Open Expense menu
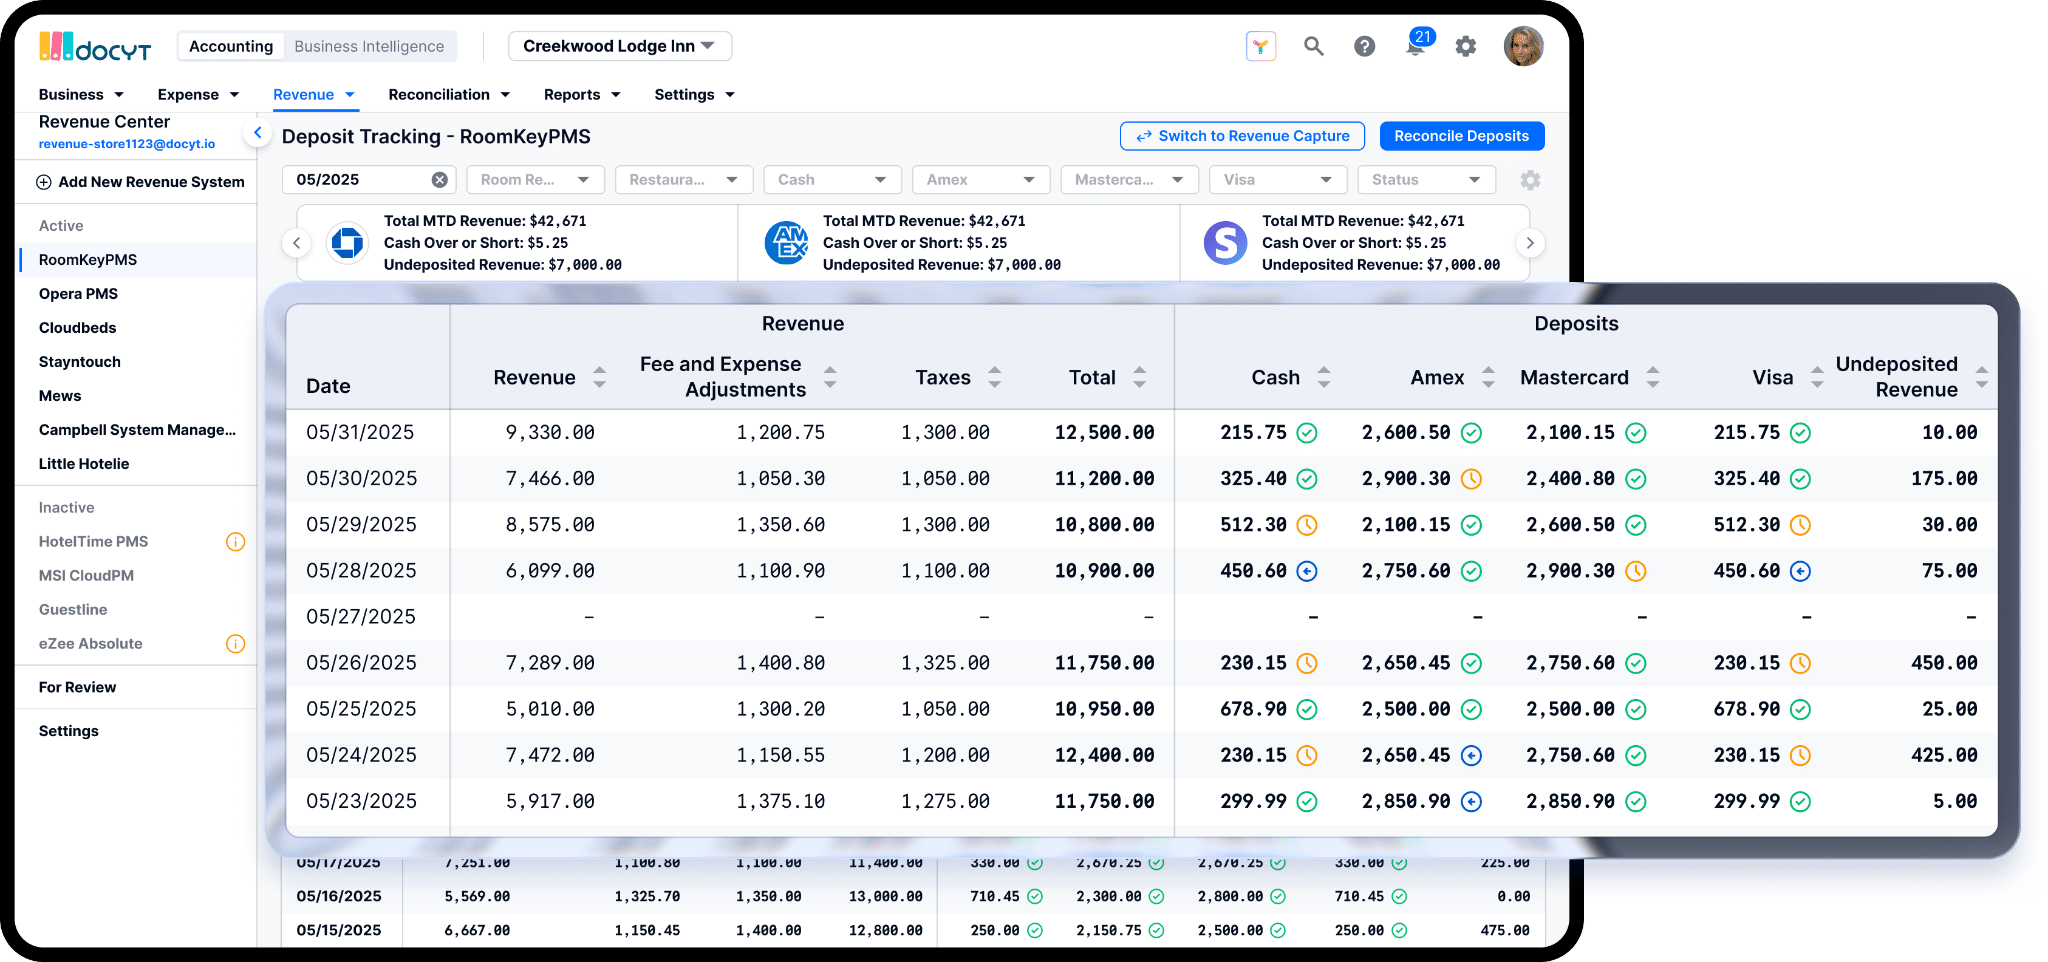 pyautogui.click(x=198, y=95)
